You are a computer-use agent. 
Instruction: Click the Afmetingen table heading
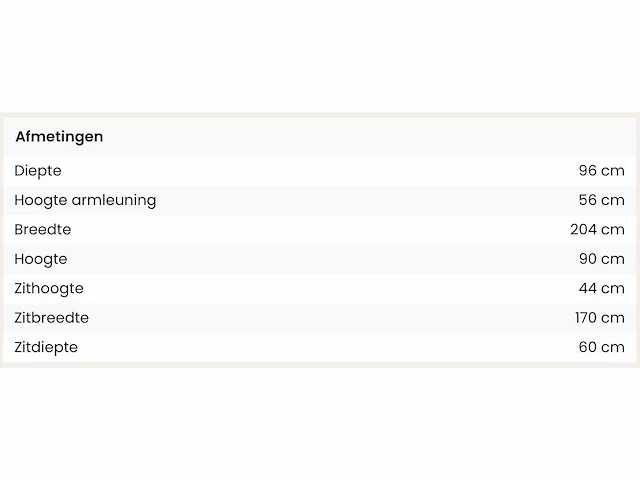59,136
